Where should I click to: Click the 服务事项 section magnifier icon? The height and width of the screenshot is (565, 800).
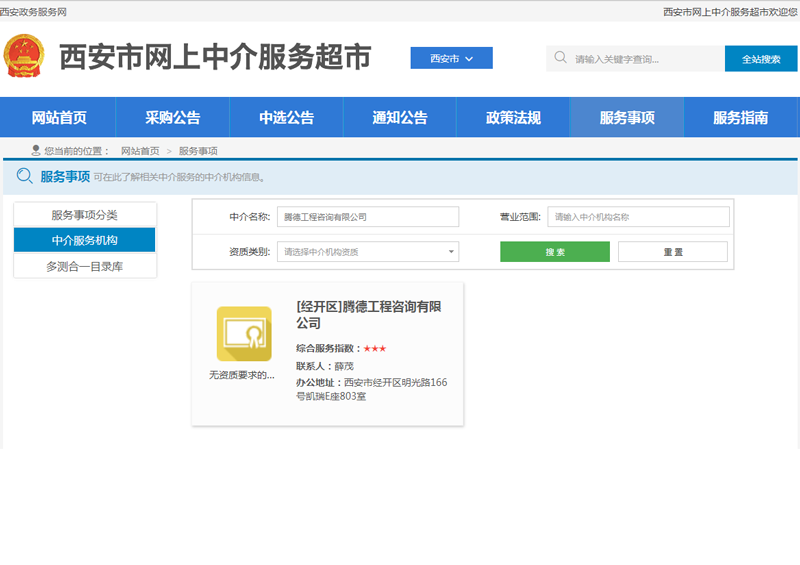click(x=25, y=177)
